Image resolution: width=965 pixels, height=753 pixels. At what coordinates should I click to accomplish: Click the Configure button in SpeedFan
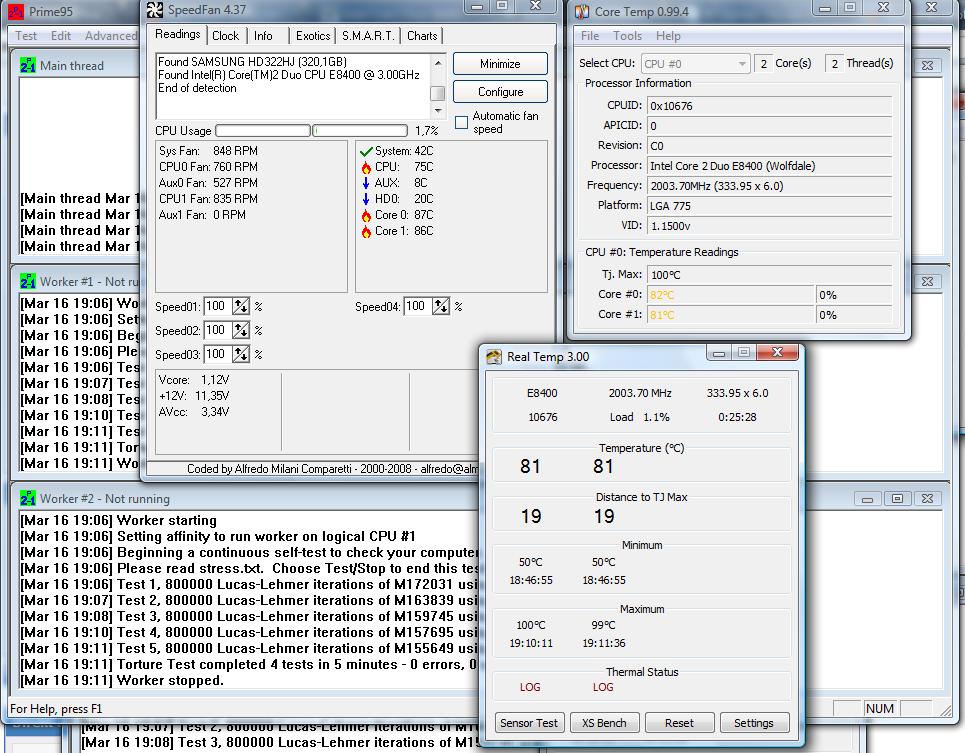(500, 92)
